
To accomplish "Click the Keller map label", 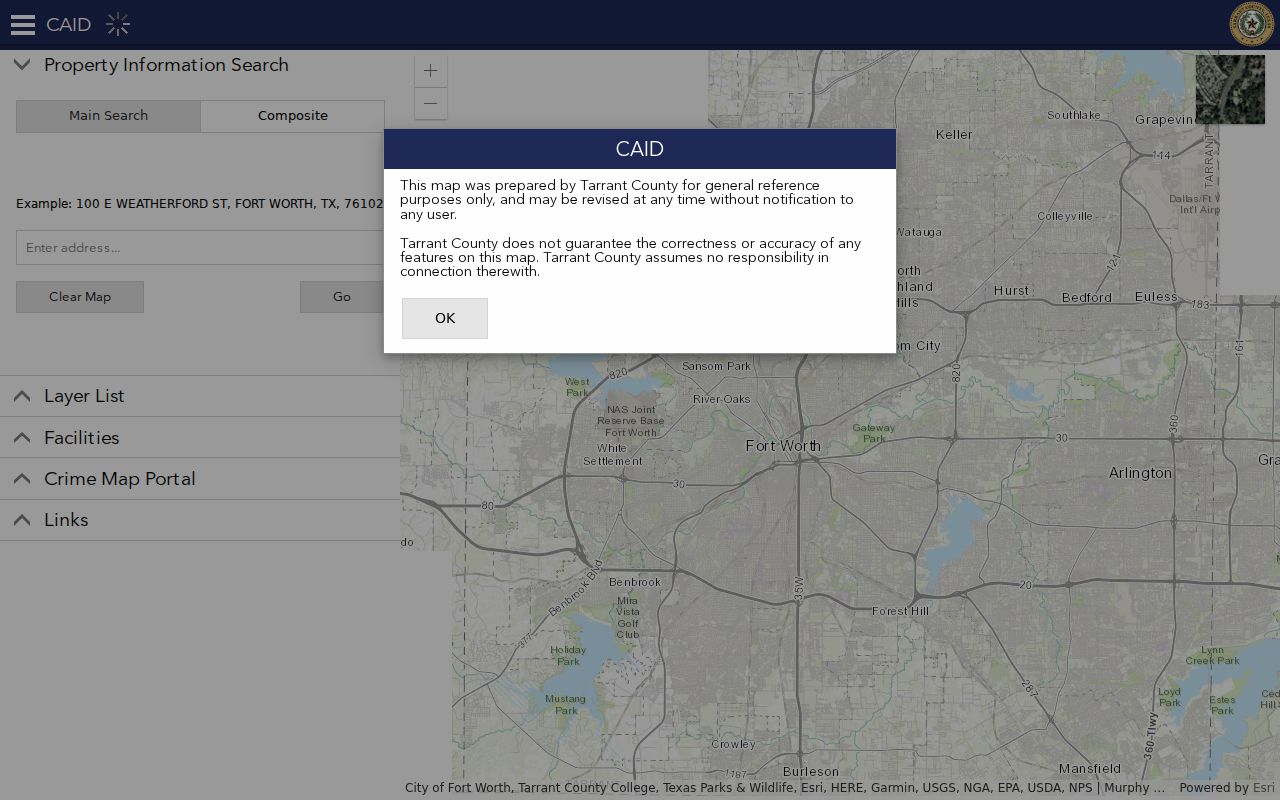I will coord(954,134).
